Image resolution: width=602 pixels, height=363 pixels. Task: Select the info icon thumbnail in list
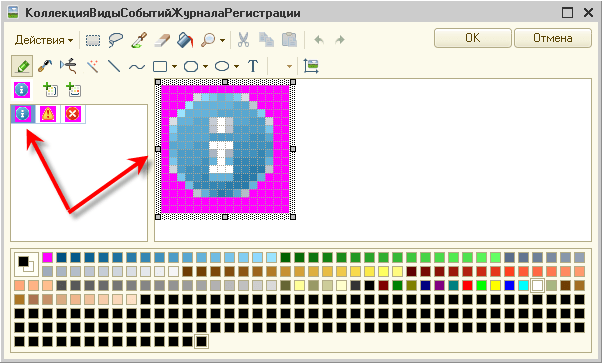pos(23,114)
